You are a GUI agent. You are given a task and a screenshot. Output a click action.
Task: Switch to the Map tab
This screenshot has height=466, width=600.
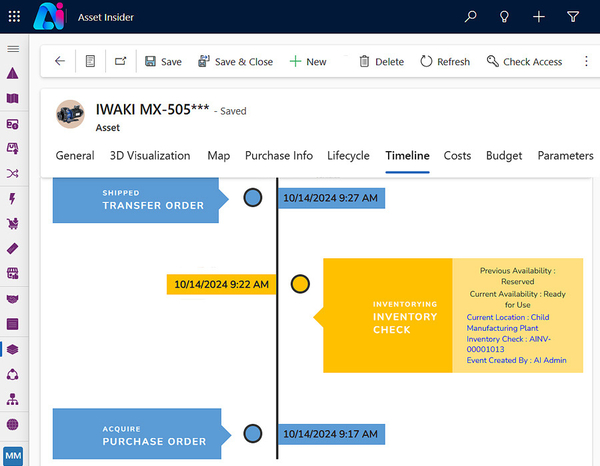218,156
